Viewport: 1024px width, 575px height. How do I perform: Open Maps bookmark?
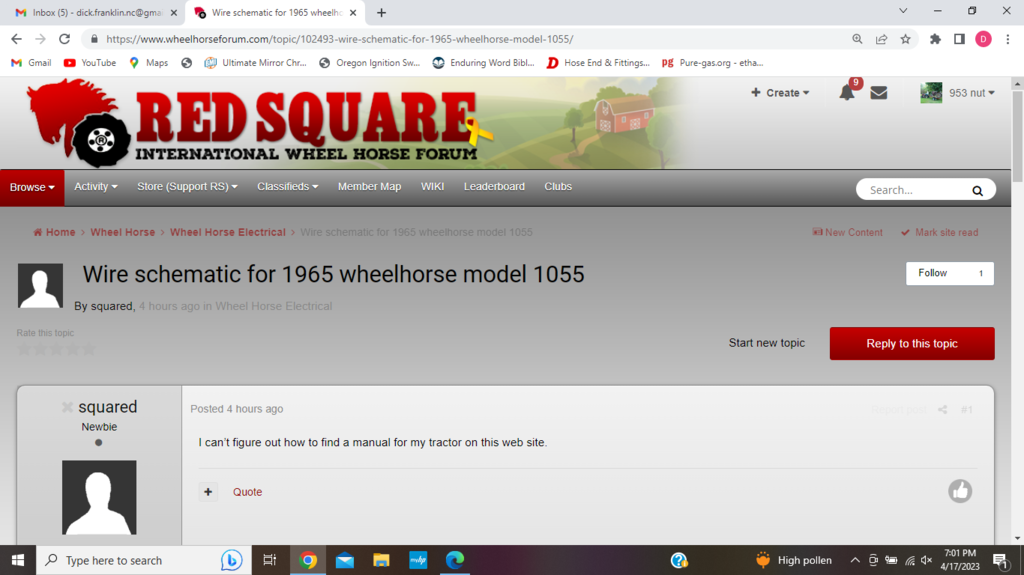click(149, 63)
